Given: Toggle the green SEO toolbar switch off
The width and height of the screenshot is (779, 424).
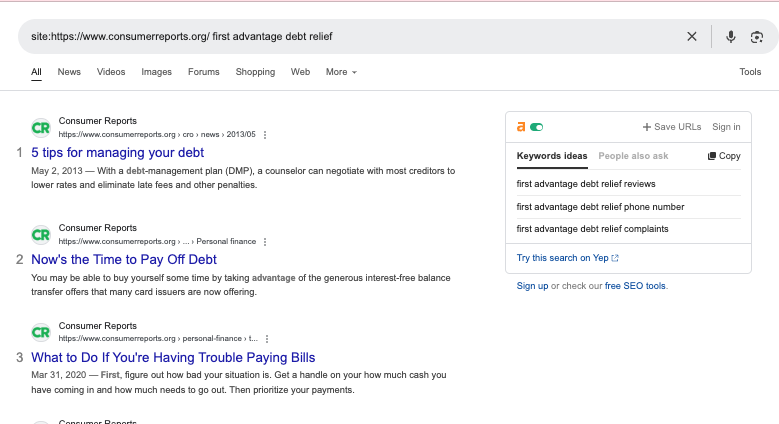Looking at the screenshot, I should coord(537,127).
